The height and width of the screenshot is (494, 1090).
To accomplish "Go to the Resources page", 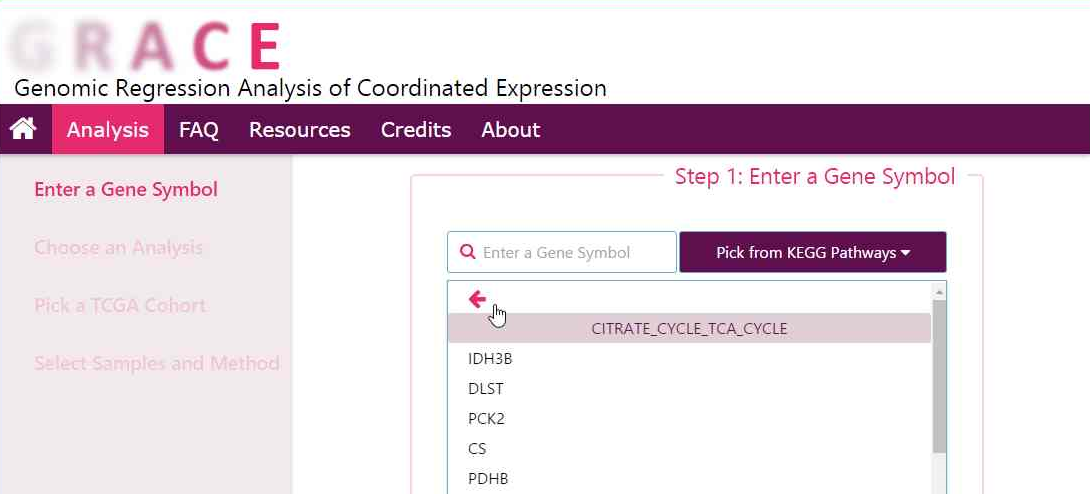I will click(300, 129).
